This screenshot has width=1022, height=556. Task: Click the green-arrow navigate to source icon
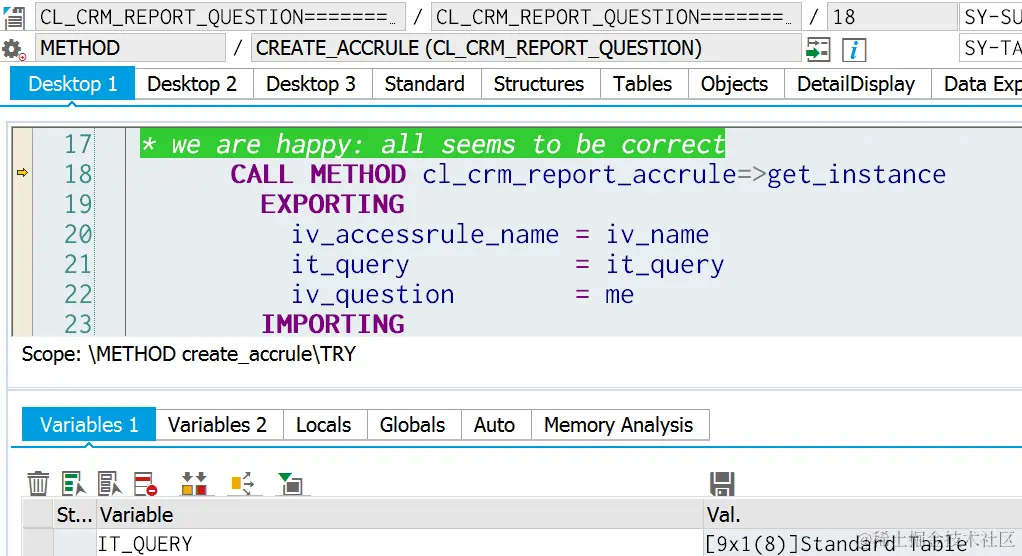tap(818, 50)
